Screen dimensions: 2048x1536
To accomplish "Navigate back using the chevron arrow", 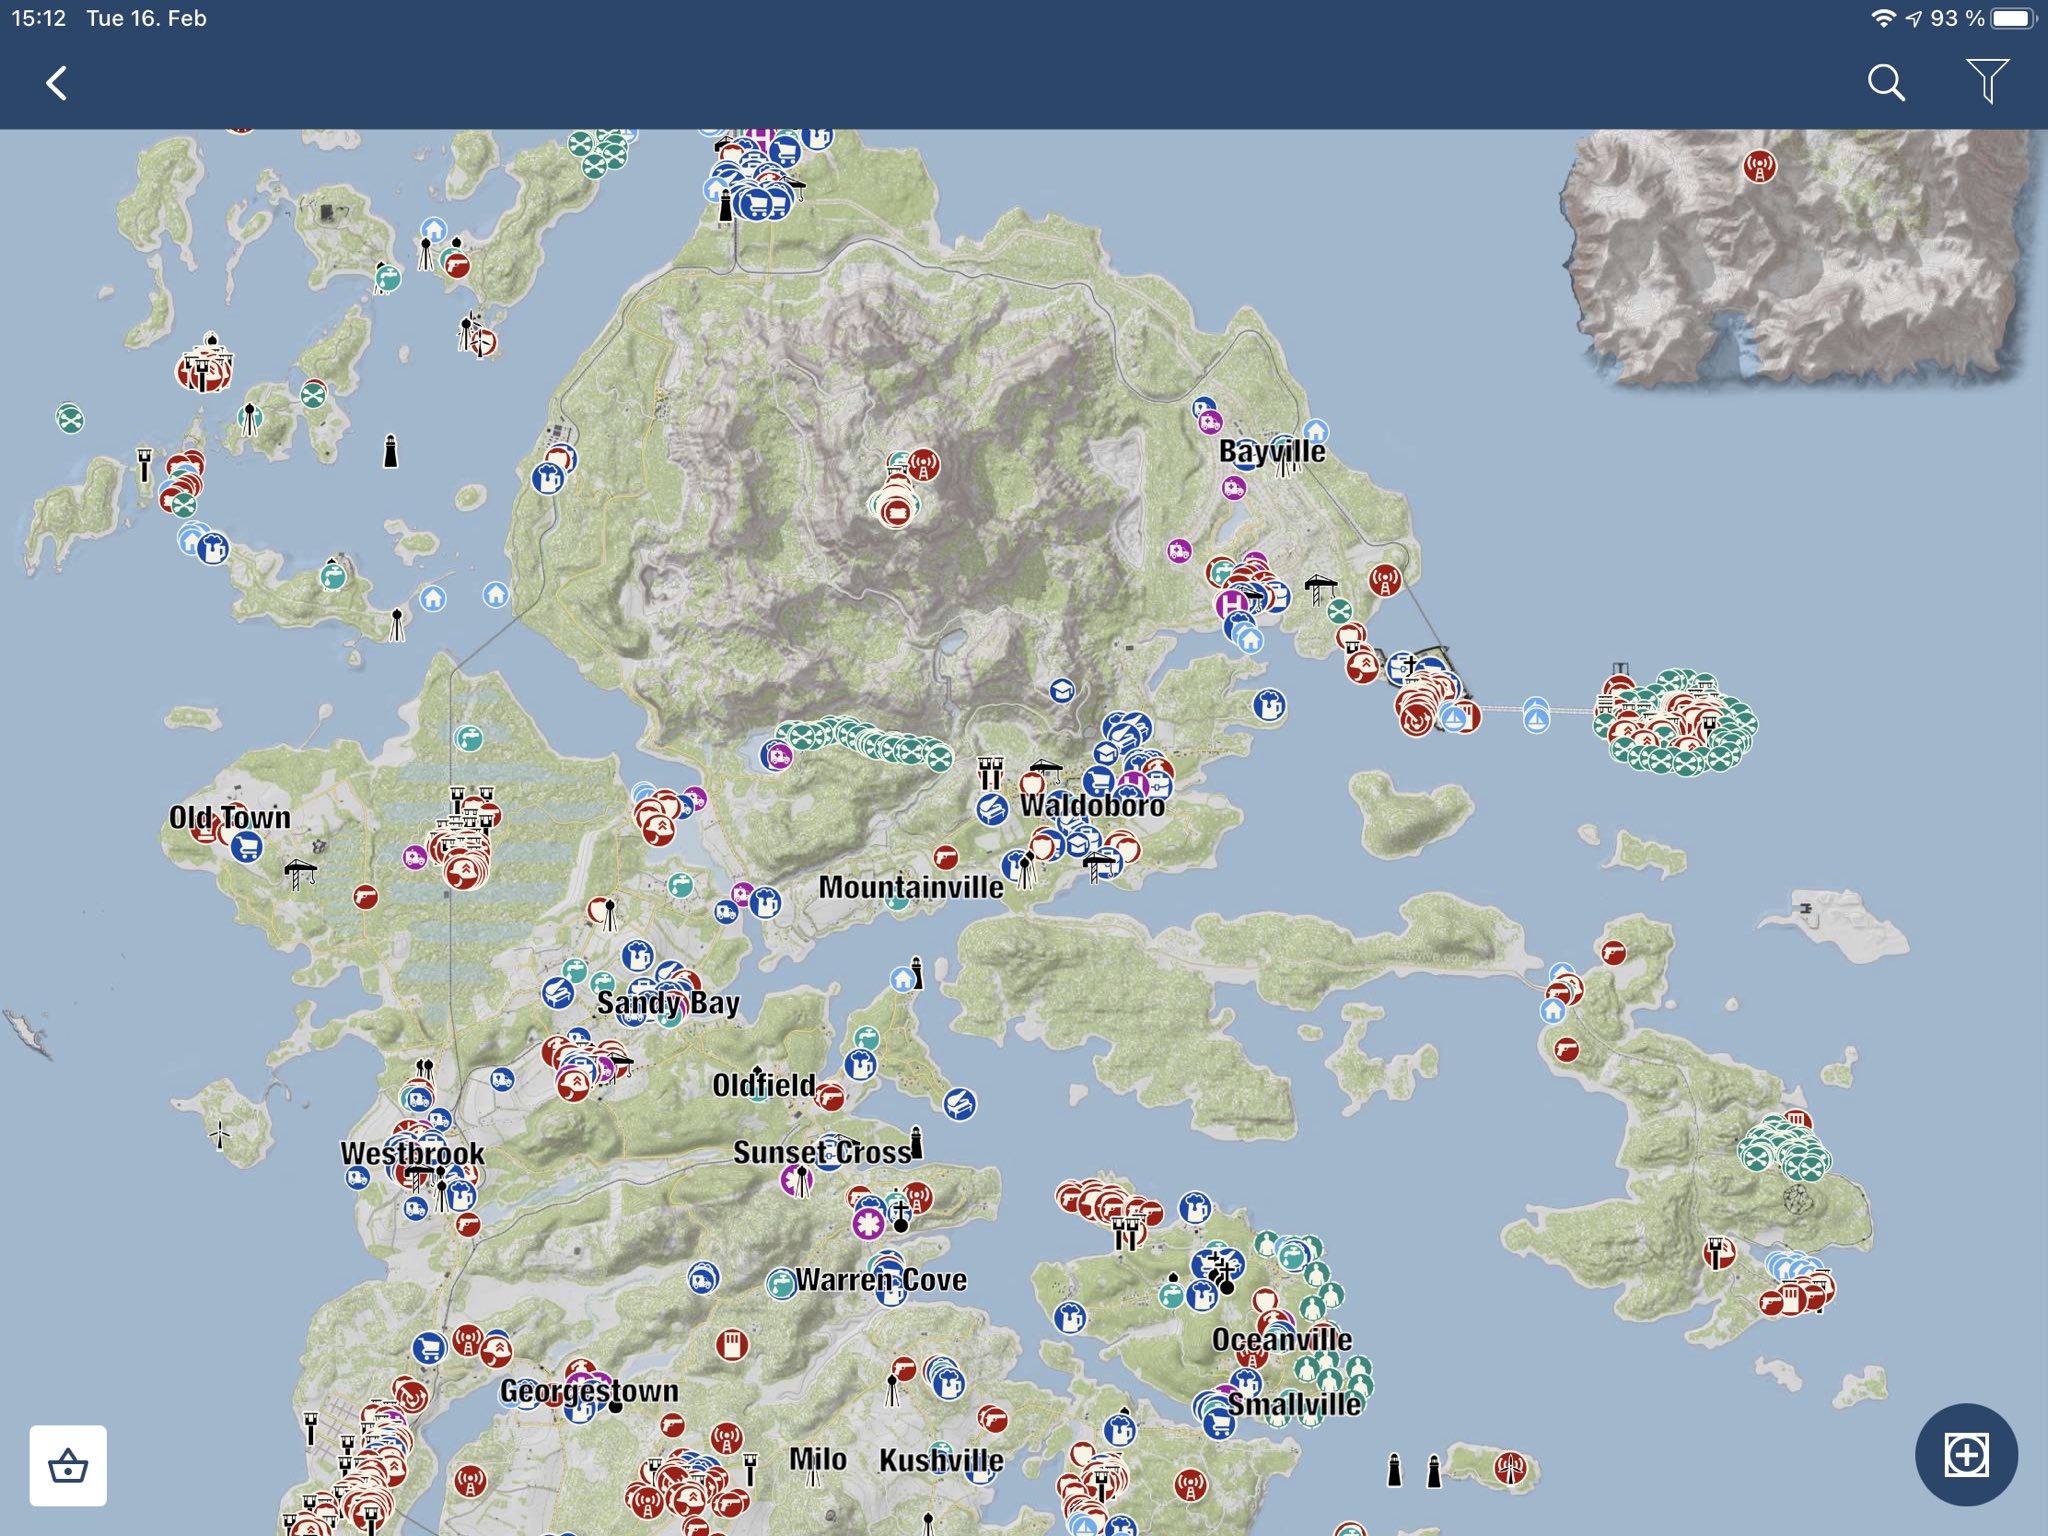I will tap(57, 83).
